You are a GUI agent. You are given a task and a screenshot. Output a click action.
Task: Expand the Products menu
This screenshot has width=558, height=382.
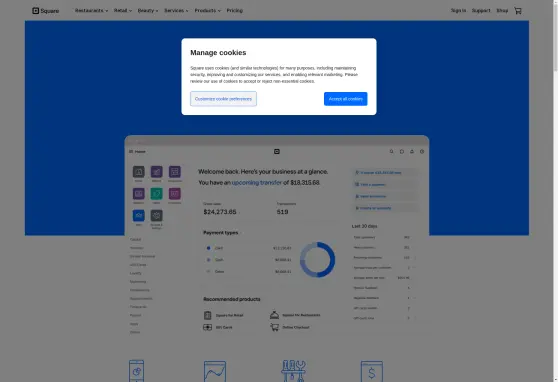pos(207,11)
